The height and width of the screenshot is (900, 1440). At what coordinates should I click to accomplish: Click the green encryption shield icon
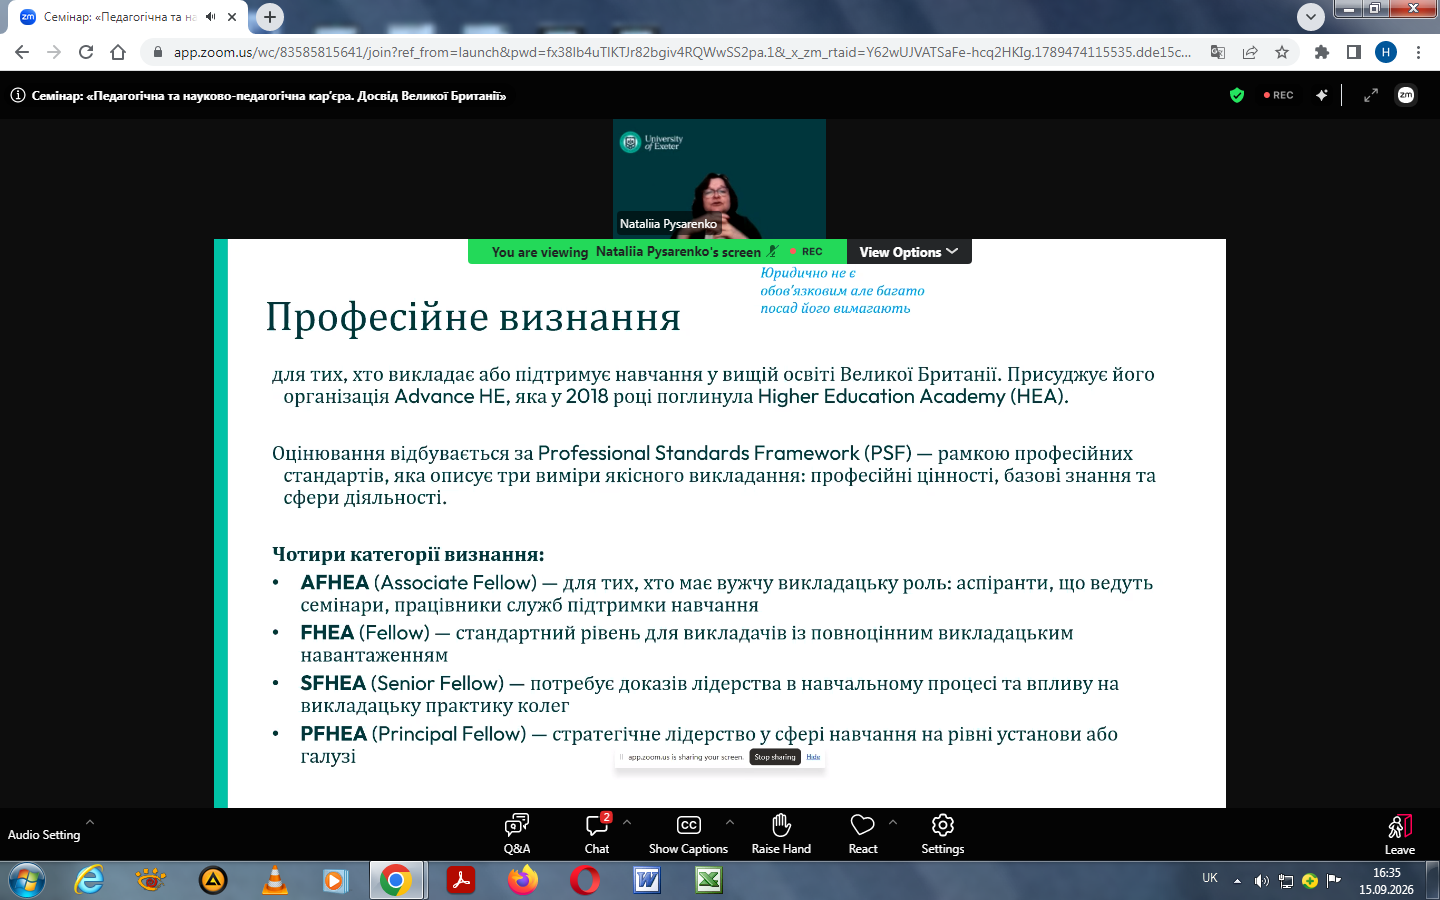tap(1237, 95)
